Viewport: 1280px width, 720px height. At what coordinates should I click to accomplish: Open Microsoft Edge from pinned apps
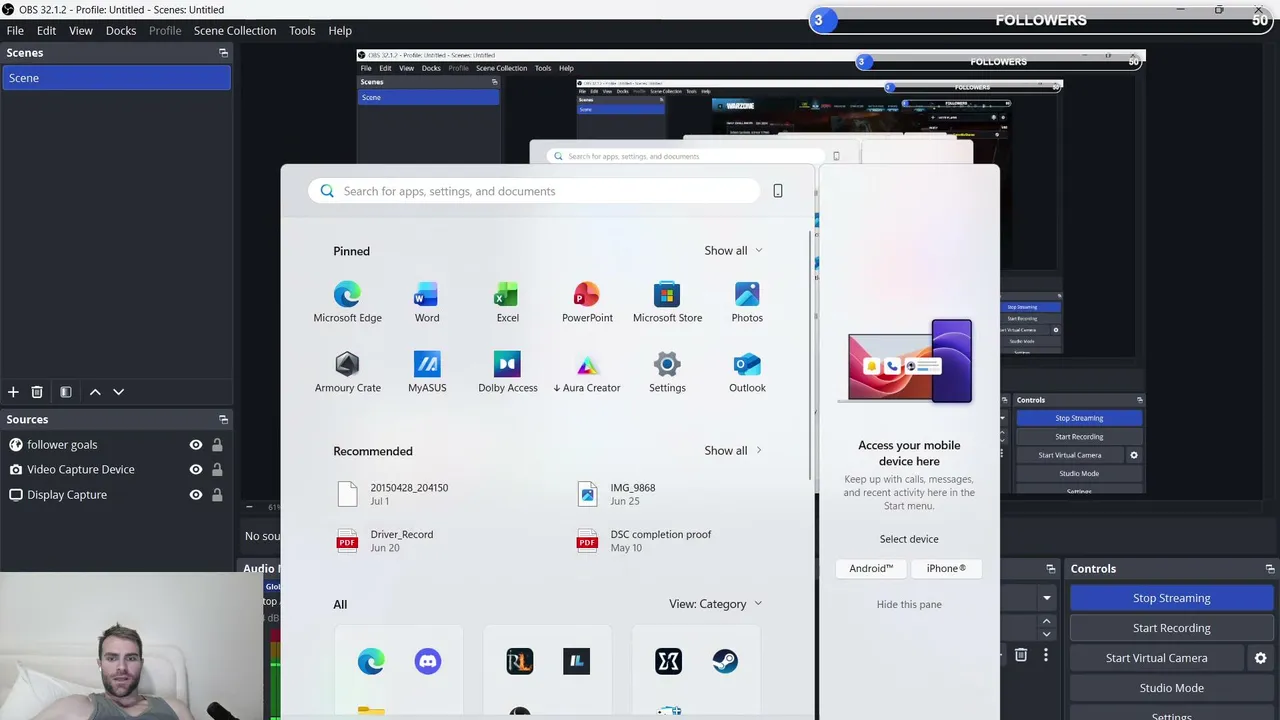[347, 302]
